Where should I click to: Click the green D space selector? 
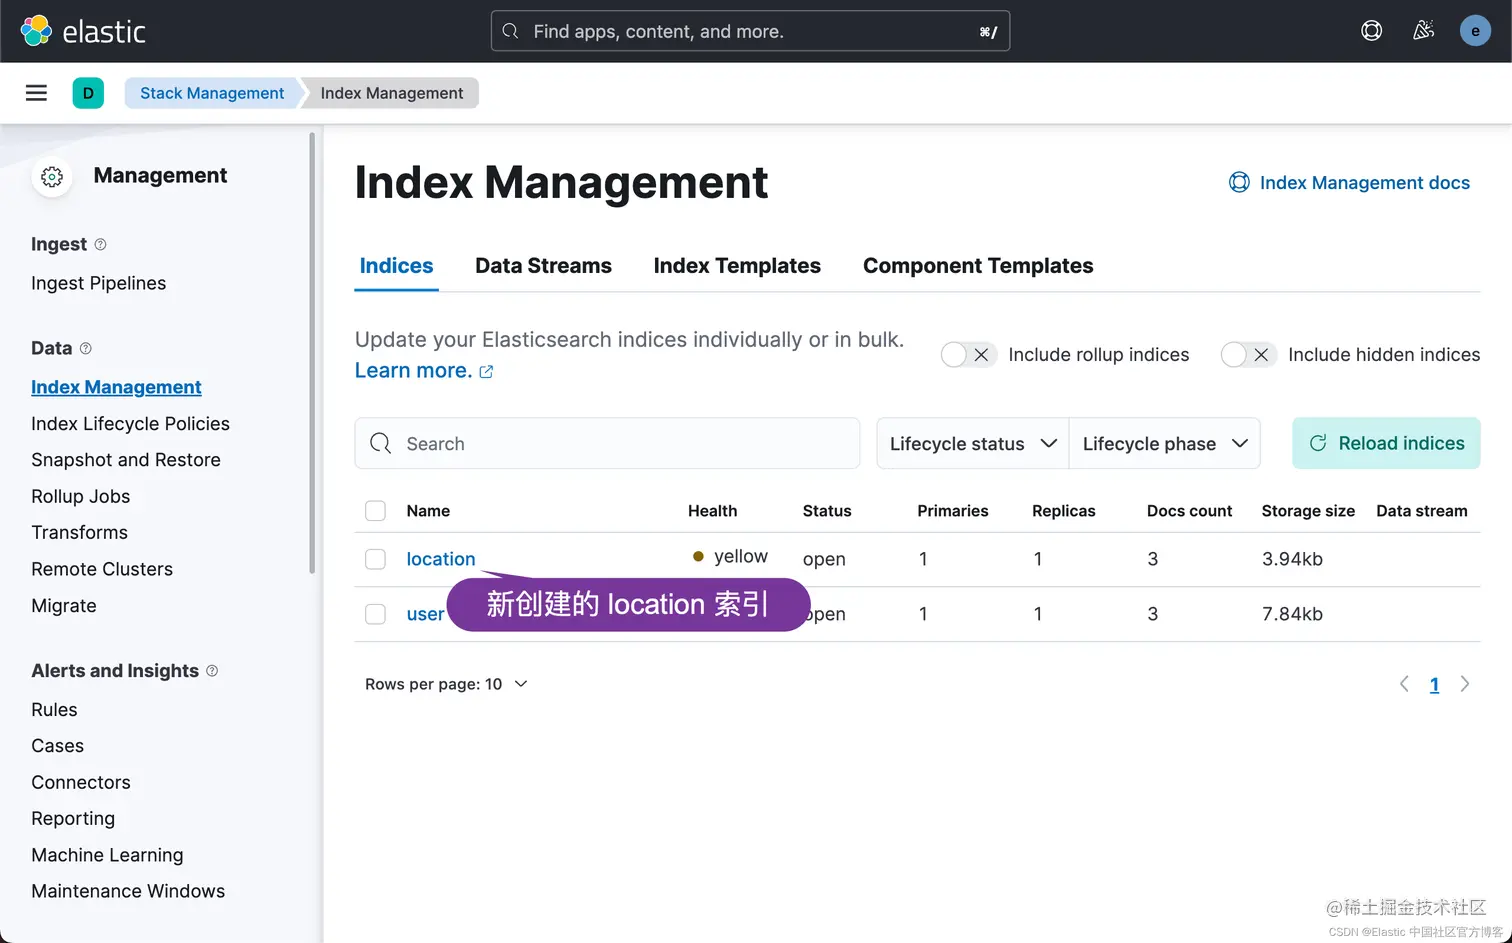[x=88, y=93]
